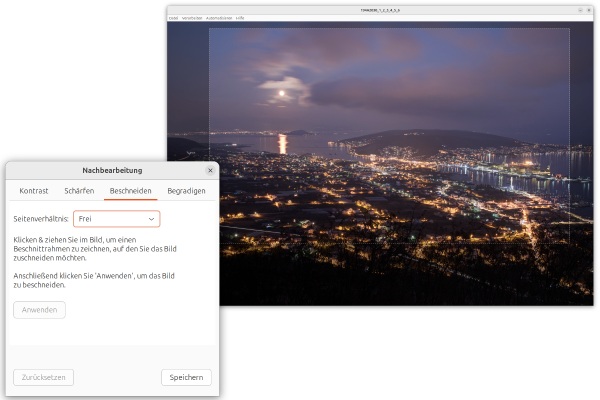Image resolution: width=600 pixels, height=400 pixels.
Task: Switch to the Schärfen tab
Action: [79, 191]
